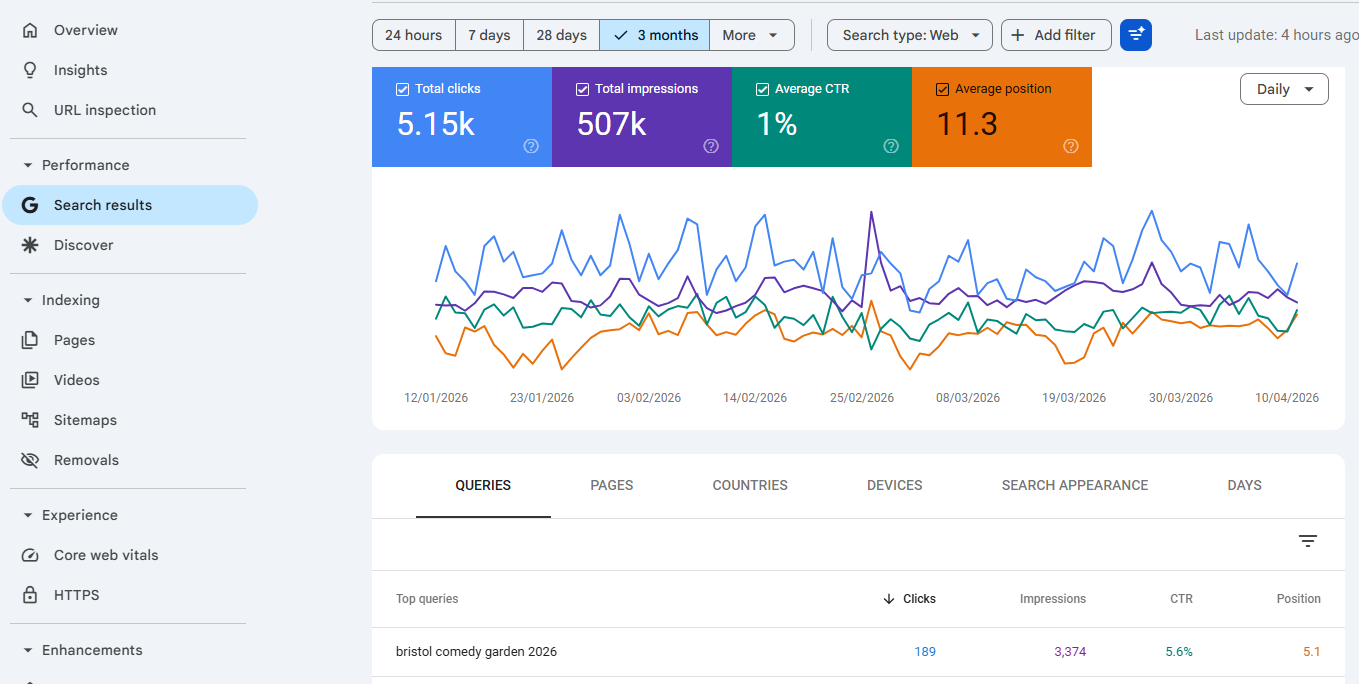Switch to the SEARCH APPEARANCE tab
The height and width of the screenshot is (684, 1359).
tap(1075, 485)
